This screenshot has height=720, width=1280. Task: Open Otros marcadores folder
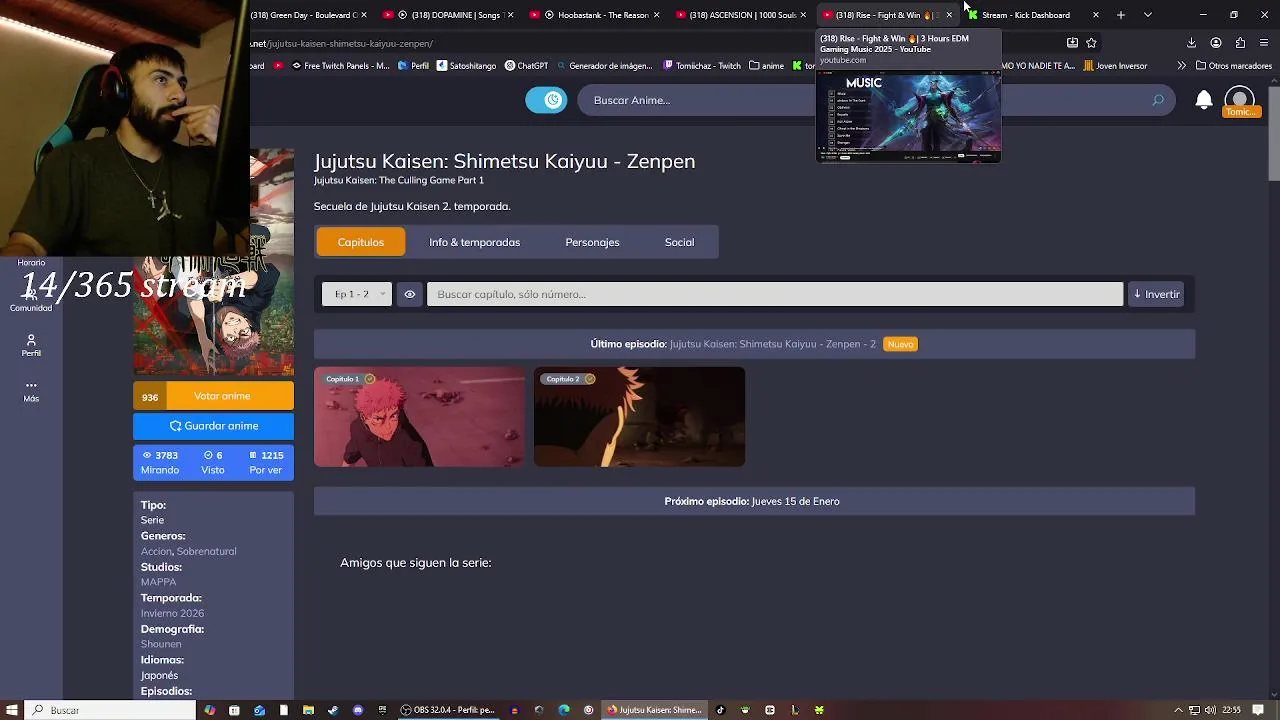click(1233, 66)
